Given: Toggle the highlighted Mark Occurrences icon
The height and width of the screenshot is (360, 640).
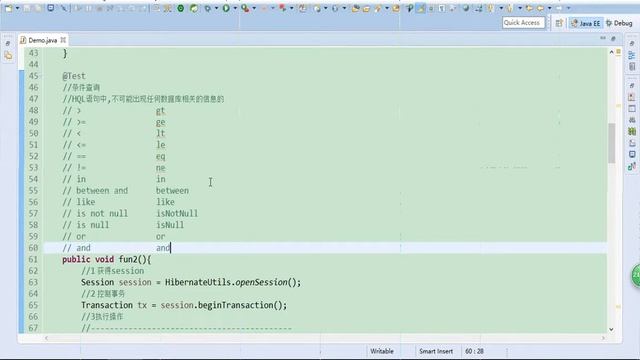Looking at the screenshot, I should pos(420,8).
